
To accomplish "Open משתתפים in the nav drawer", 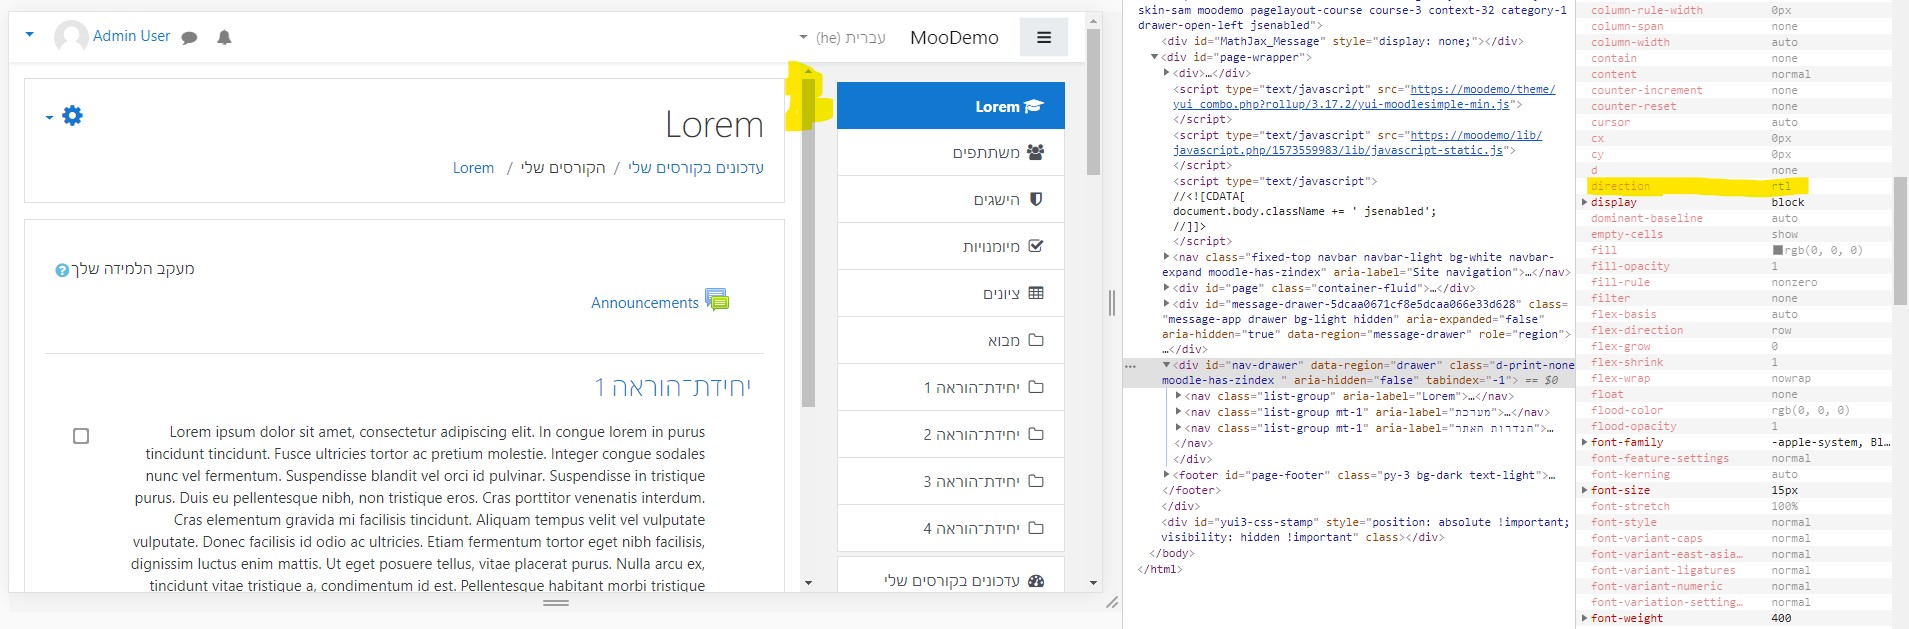I will click(x=951, y=153).
